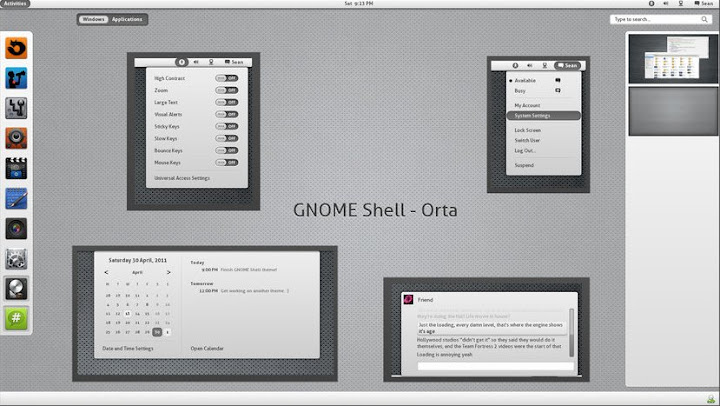Viewport: 720px width, 406px height.
Task: Open the grey wrench tools dock icon
Action: [17, 108]
